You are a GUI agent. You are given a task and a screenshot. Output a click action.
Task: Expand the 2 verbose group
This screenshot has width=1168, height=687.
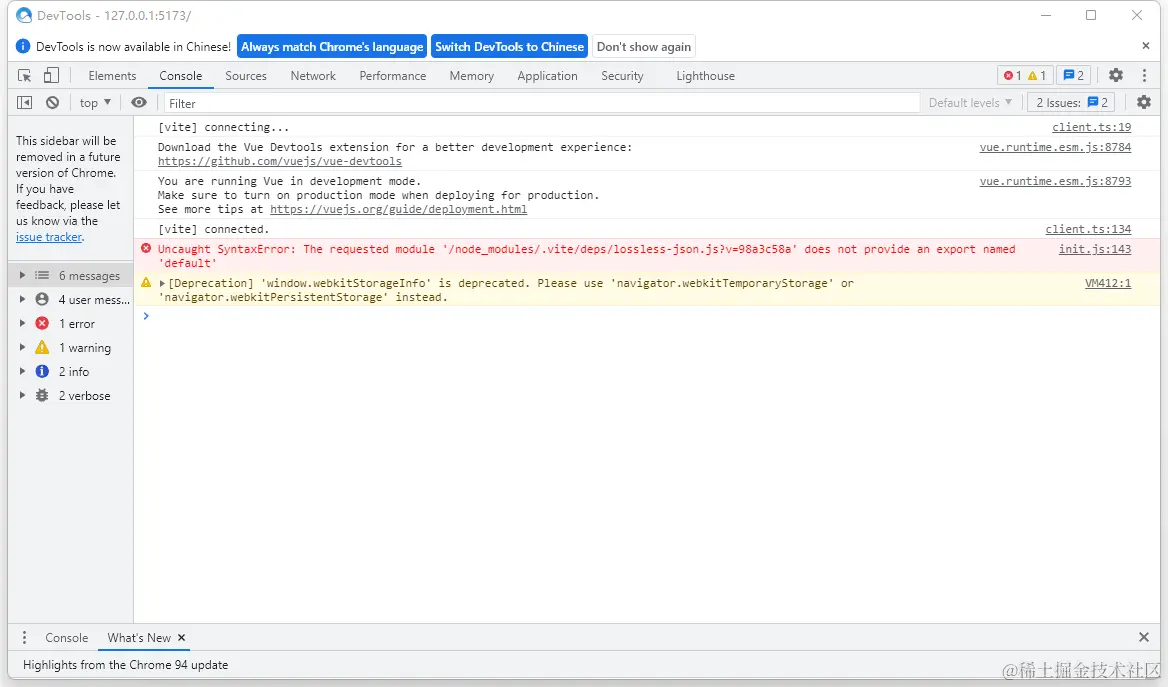pyautogui.click(x=22, y=395)
